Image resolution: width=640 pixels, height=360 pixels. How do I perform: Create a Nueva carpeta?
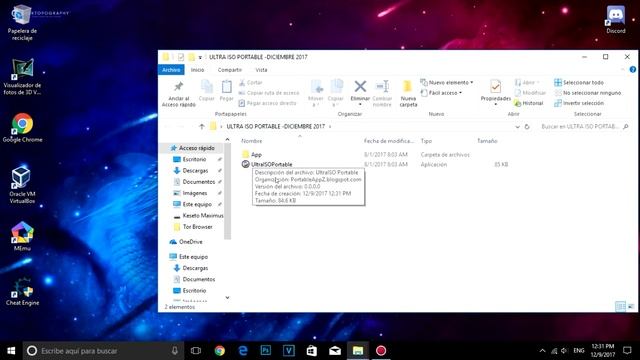pos(408,93)
